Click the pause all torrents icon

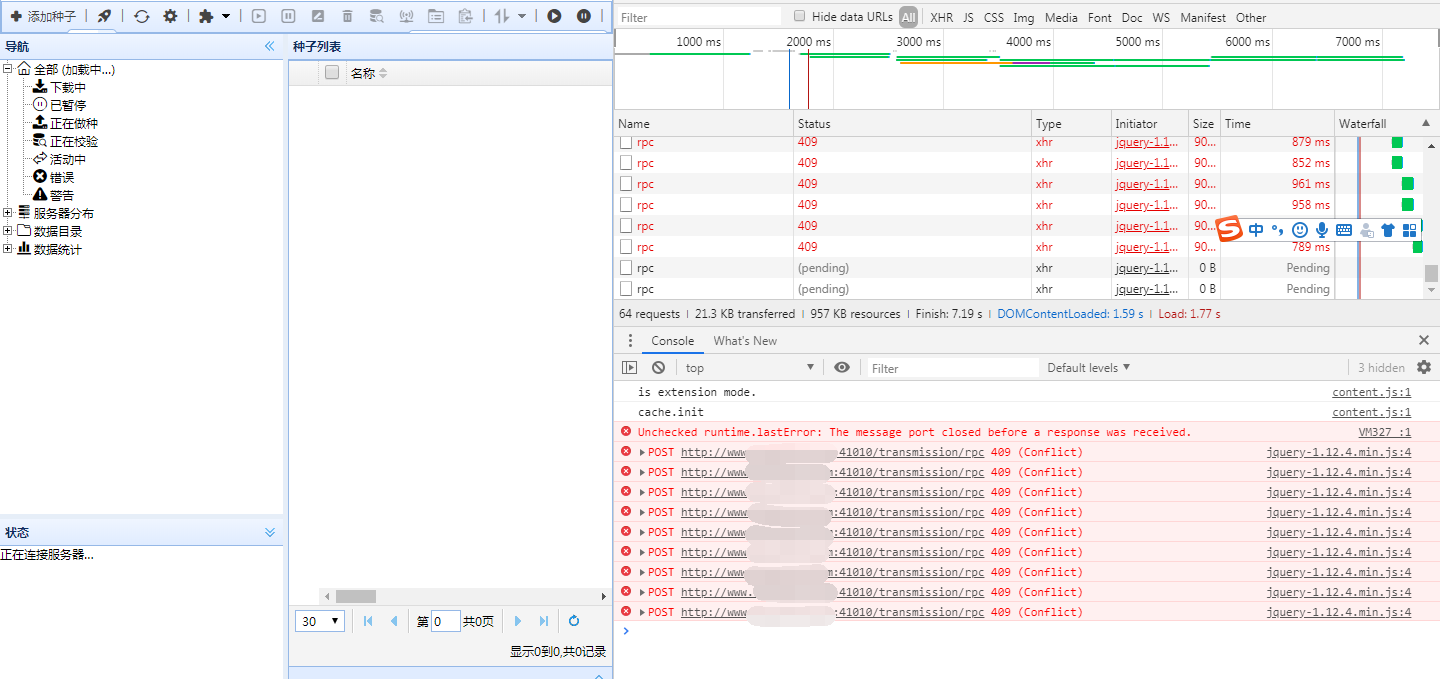coord(583,16)
